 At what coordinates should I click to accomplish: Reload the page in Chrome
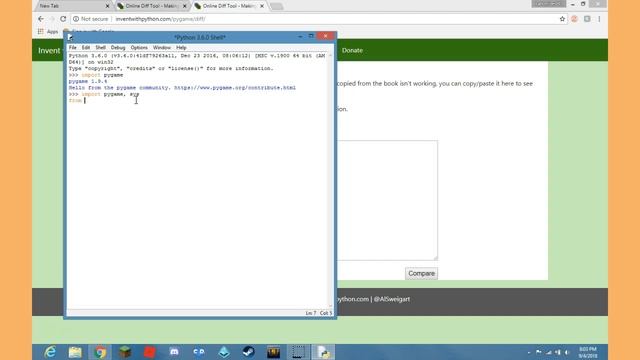63,19
